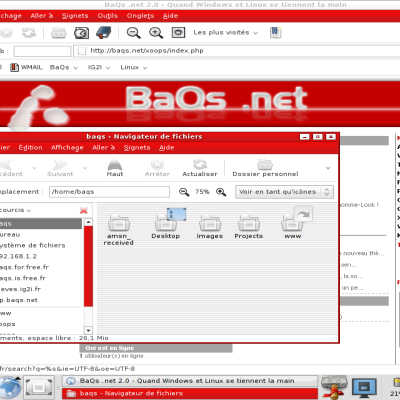This screenshot has width=400, height=400.
Task: Open Signets menu in file navigator
Action: [137, 148]
